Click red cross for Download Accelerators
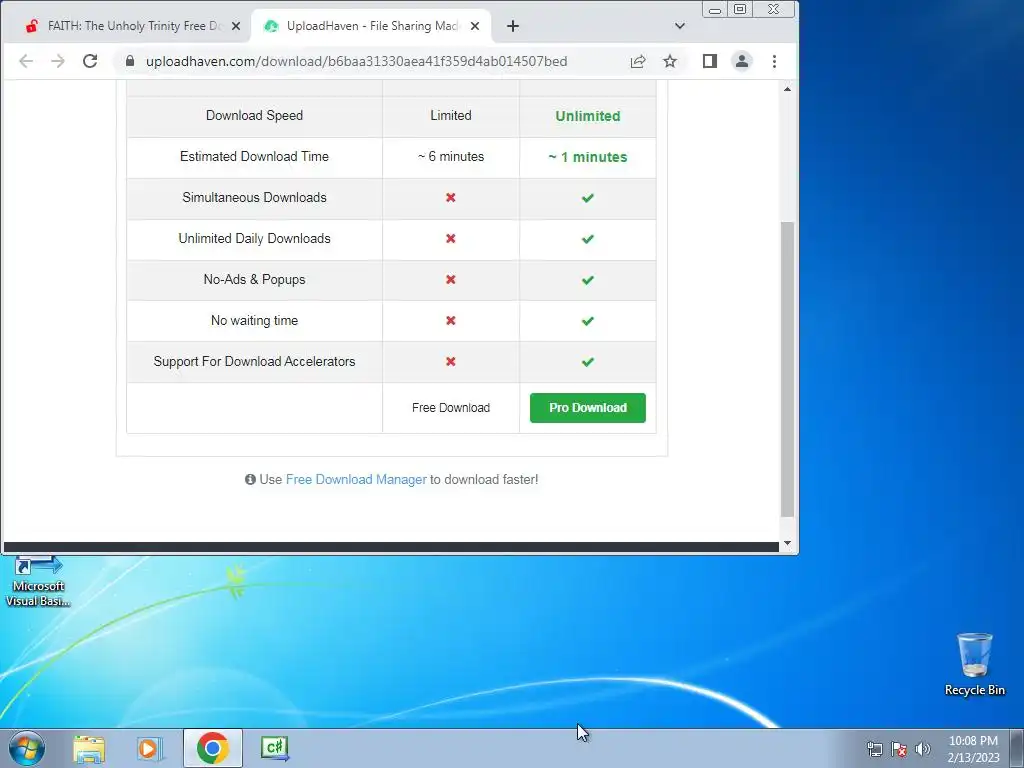1024x768 pixels. pyautogui.click(x=451, y=361)
